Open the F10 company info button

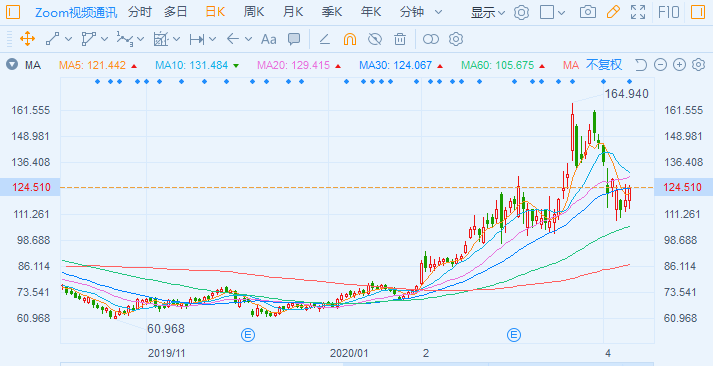point(668,12)
